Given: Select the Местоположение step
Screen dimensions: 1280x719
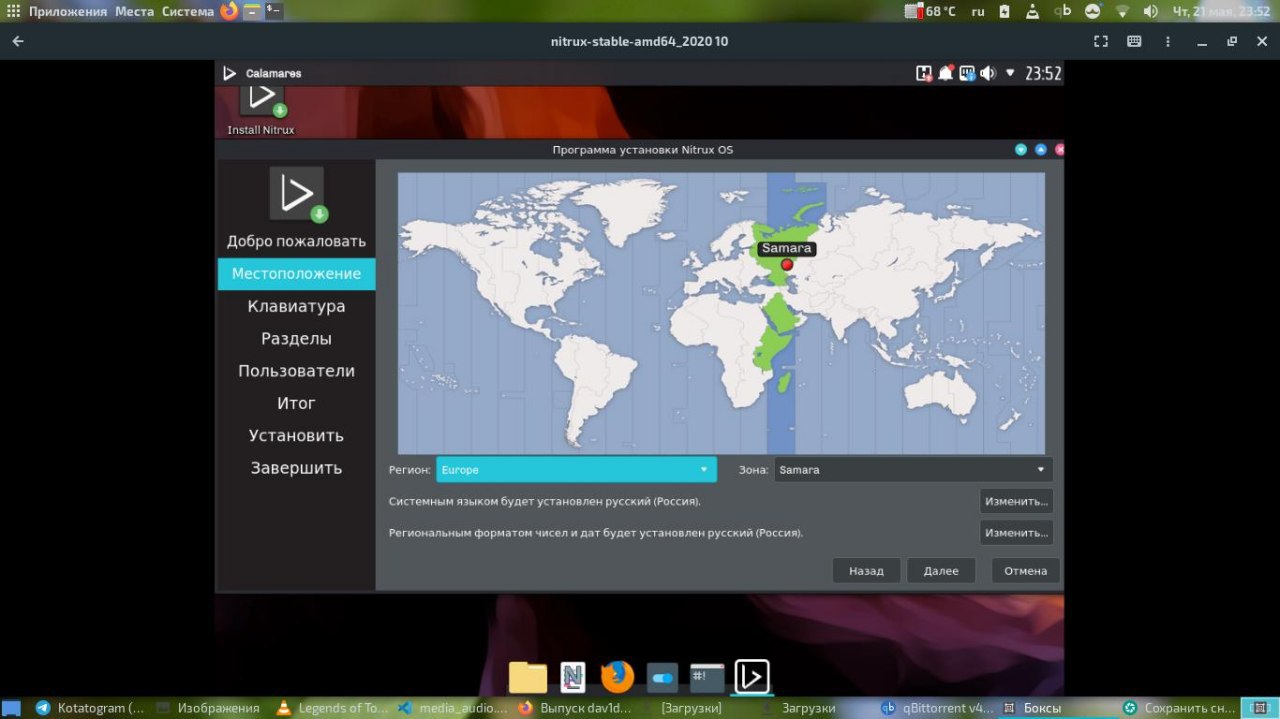Looking at the screenshot, I should tap(297, 274).
